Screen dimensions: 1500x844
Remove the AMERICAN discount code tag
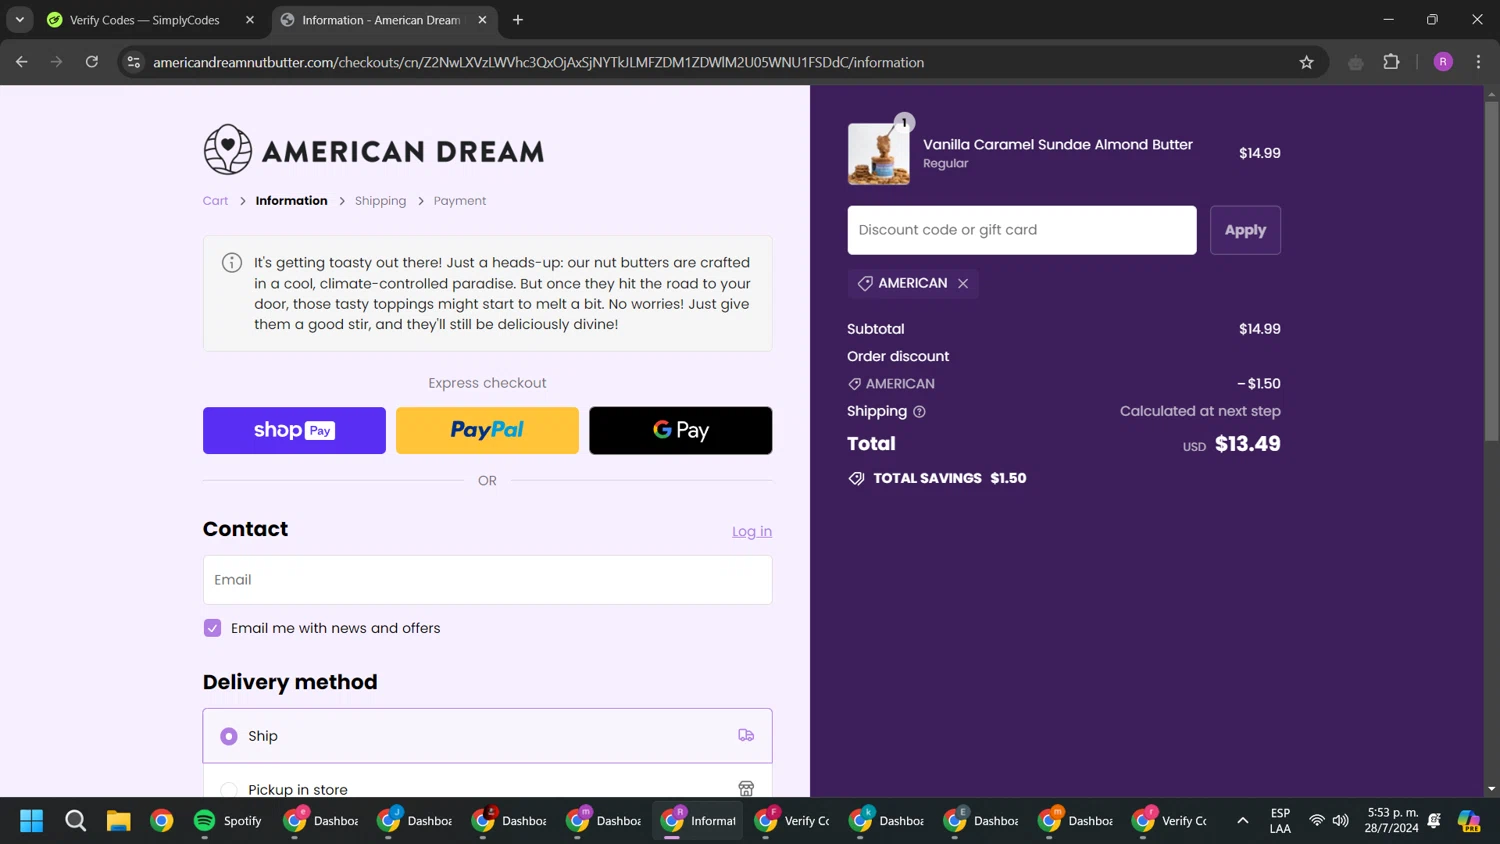click(963, 284)
